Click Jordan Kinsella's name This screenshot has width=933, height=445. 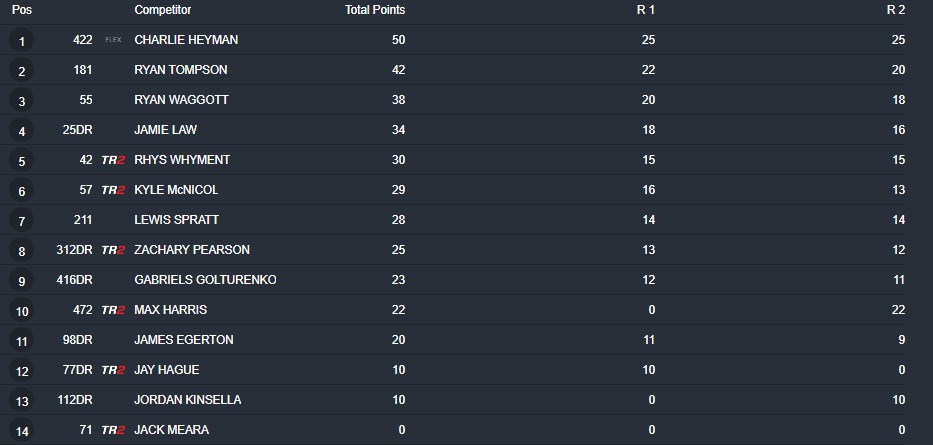coord(187,400)
